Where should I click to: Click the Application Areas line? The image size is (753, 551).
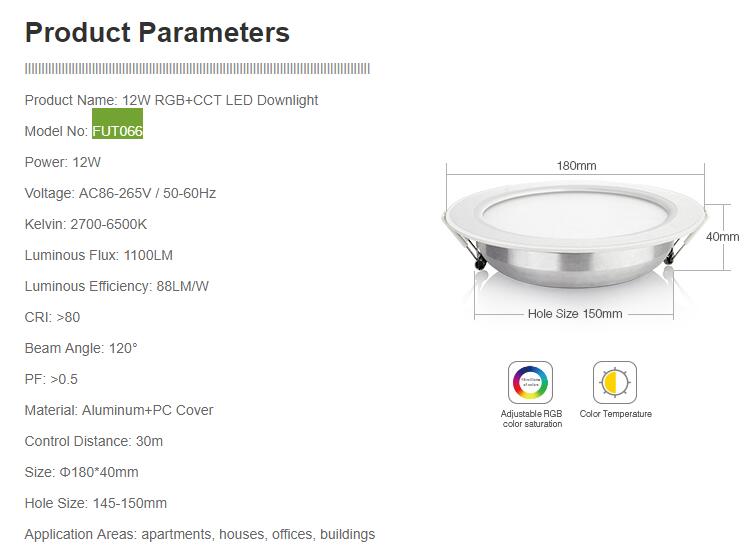pyautogui.click(x=199, y=534)
